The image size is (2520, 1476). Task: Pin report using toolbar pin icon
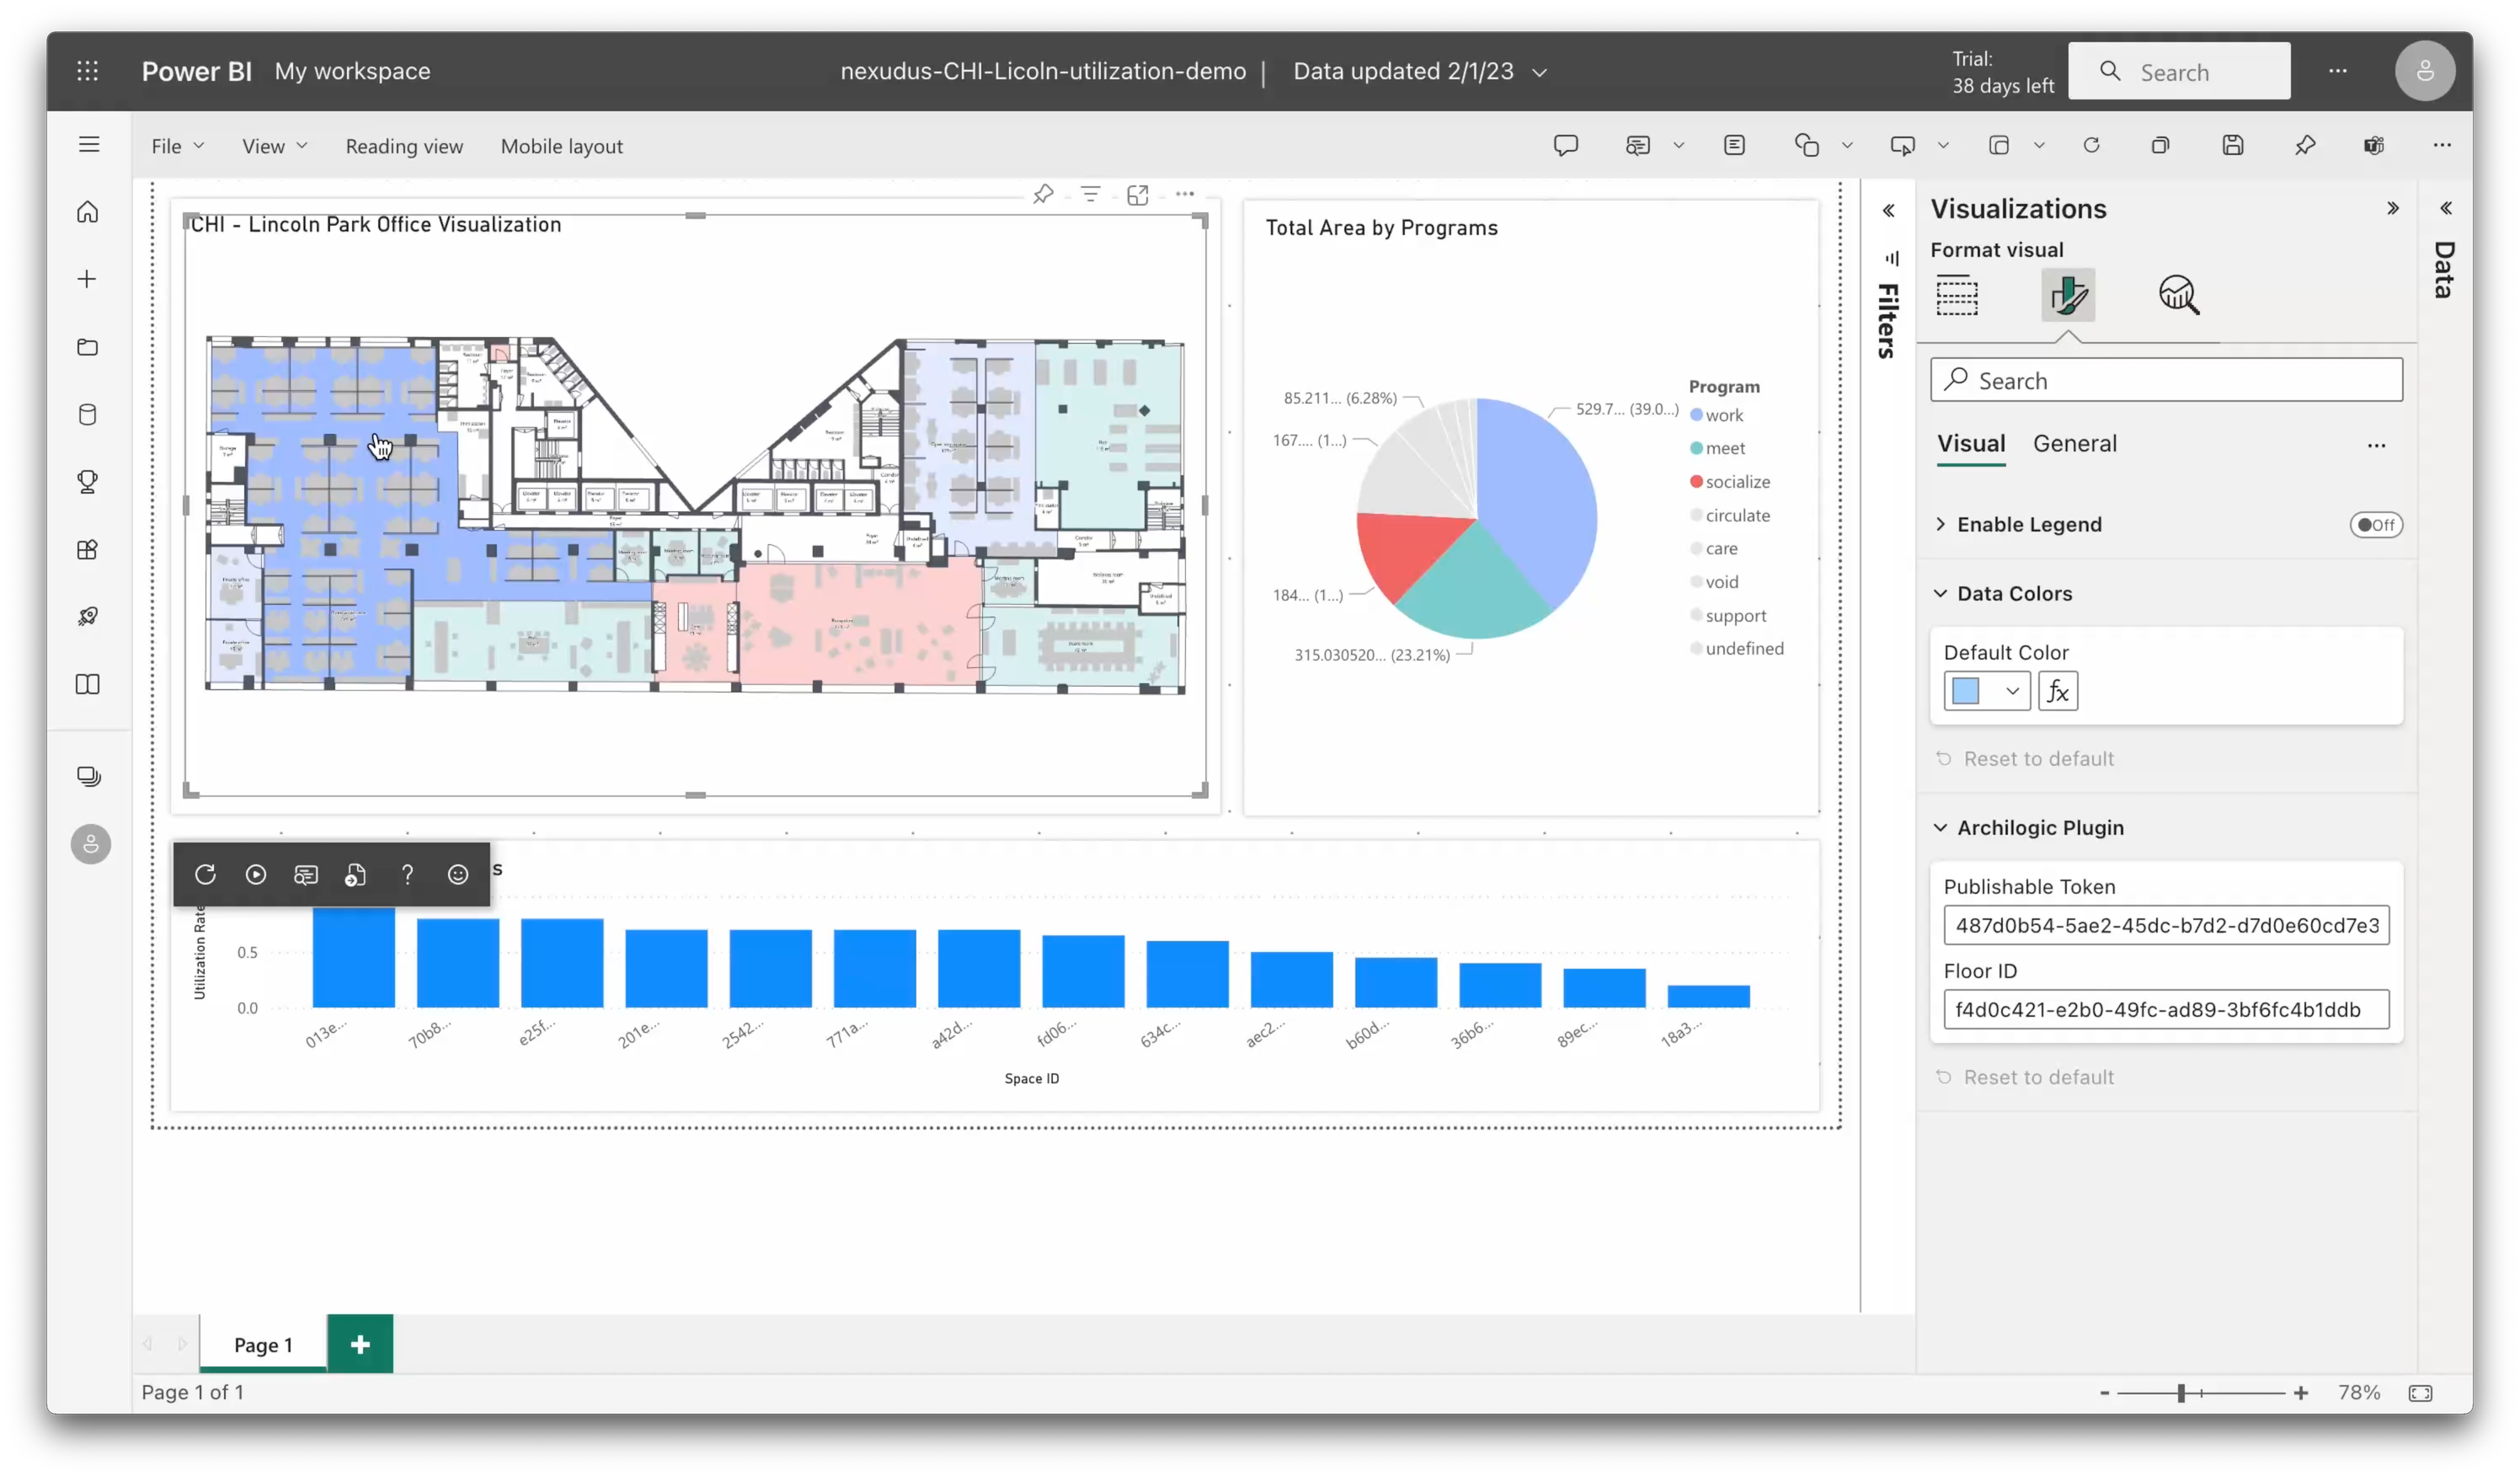pyautogui.click(x=2305, y=146)
